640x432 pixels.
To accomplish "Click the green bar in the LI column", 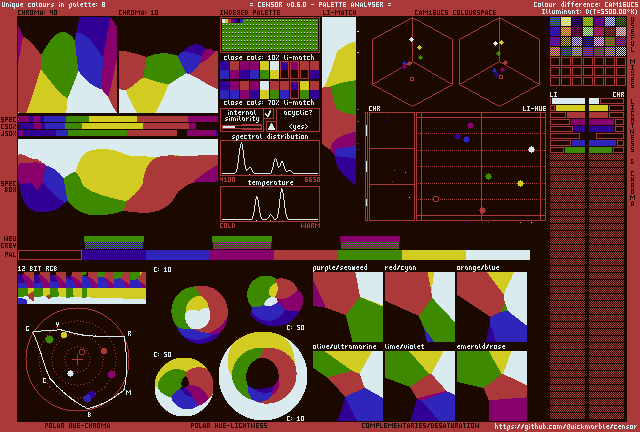I will 575,150.
